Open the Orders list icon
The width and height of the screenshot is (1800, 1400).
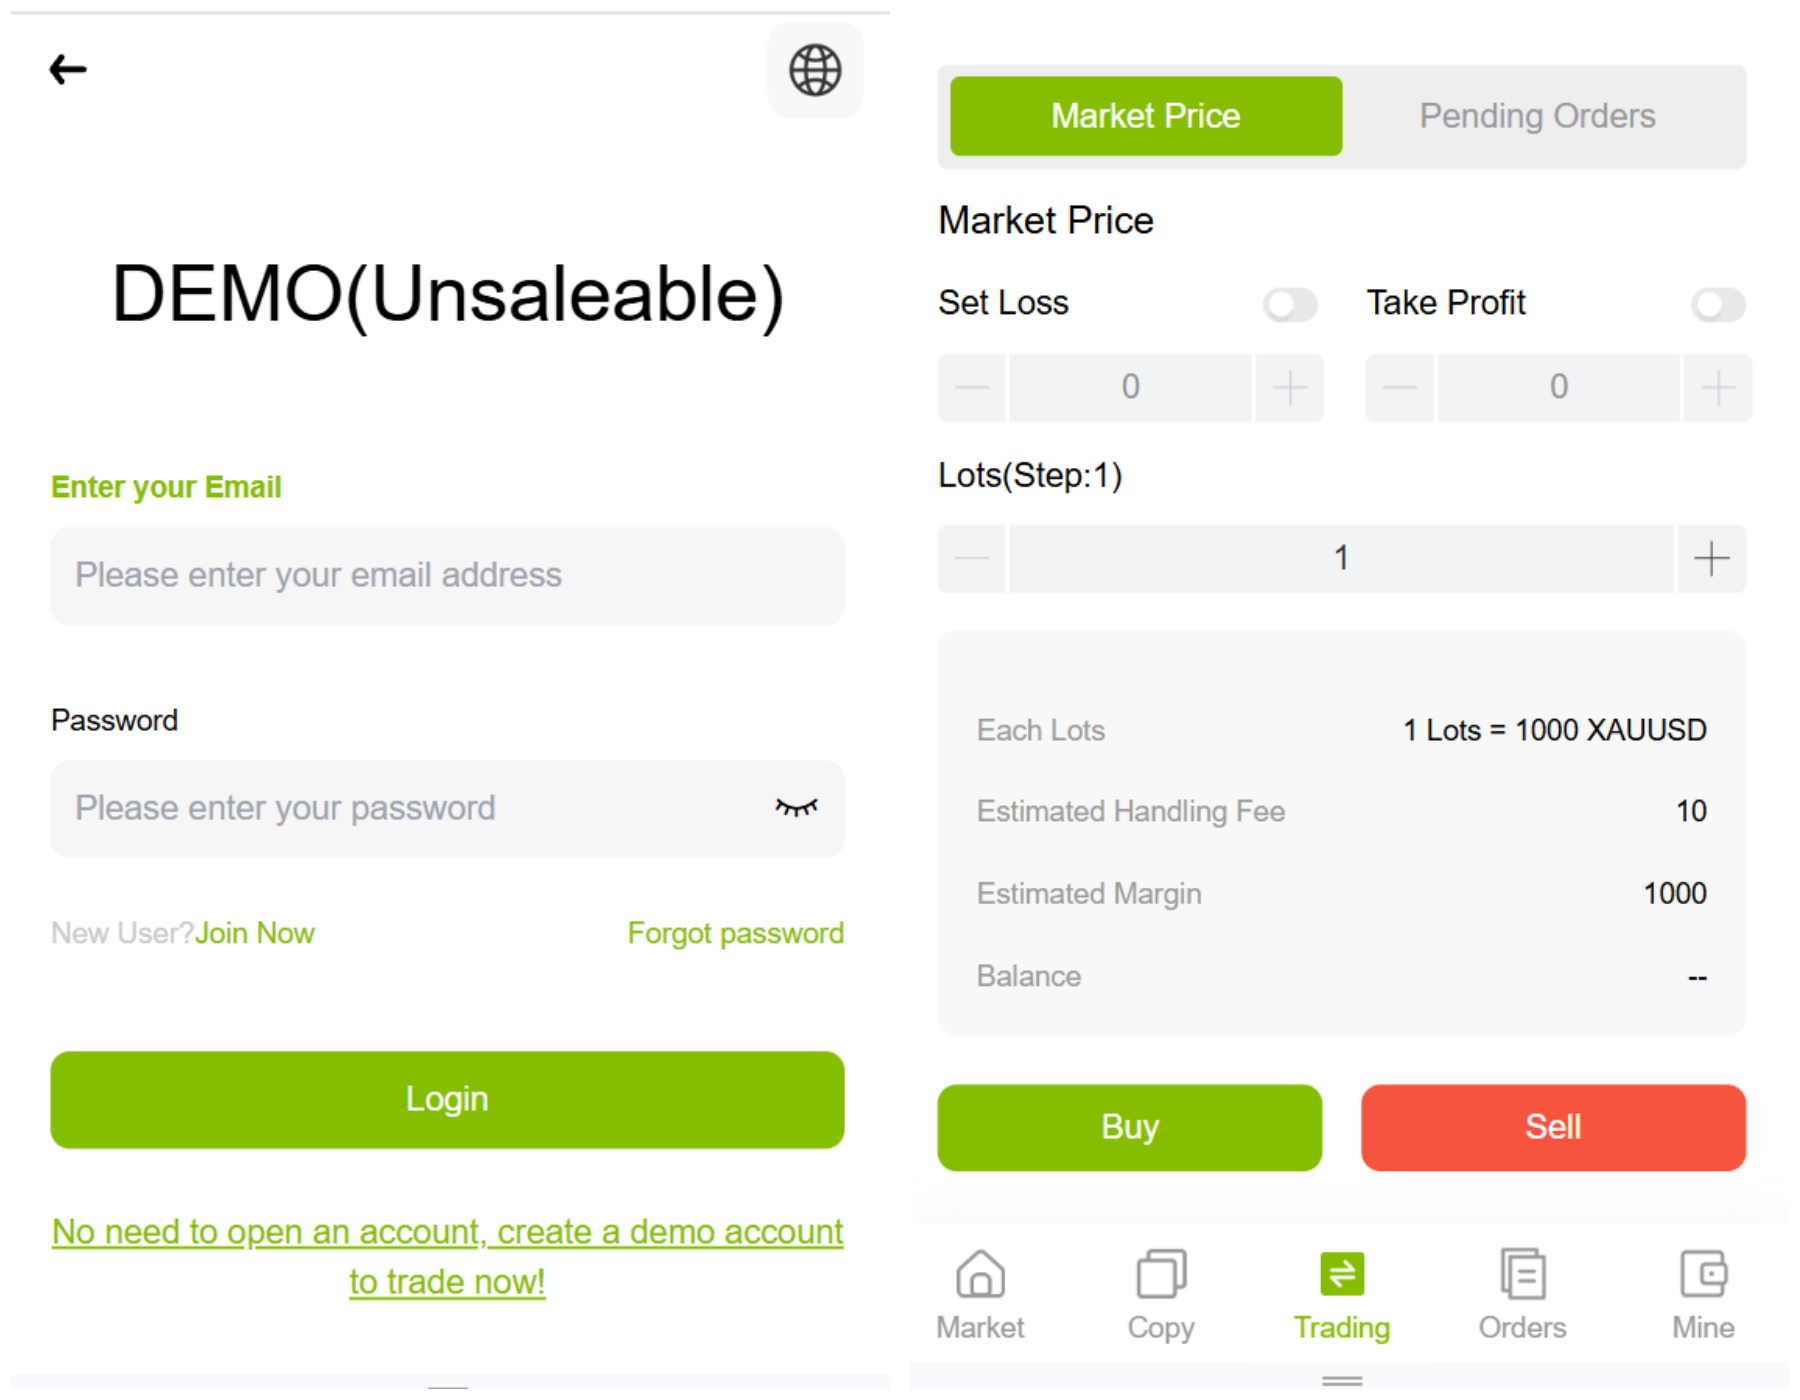pyautogui.click(x=1522, y=1275)
